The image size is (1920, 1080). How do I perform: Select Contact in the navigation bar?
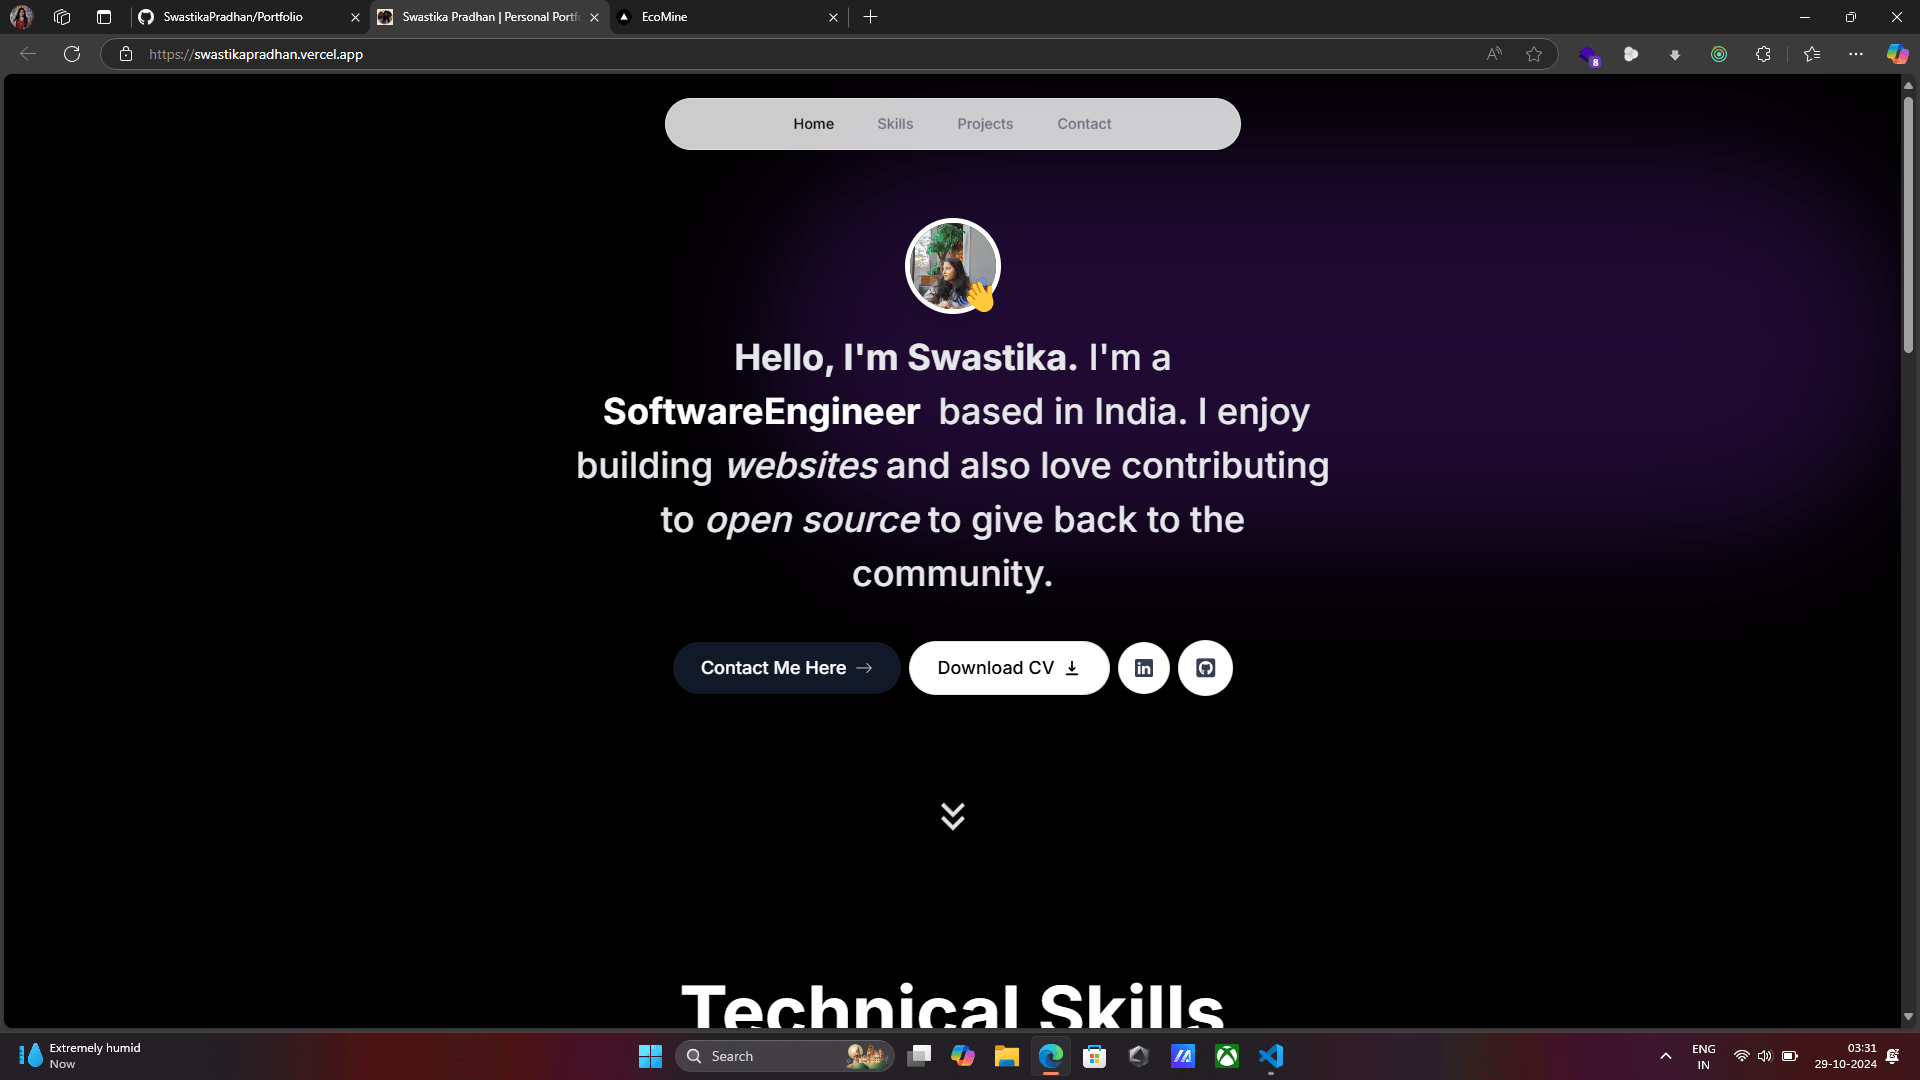(1084, 124)
